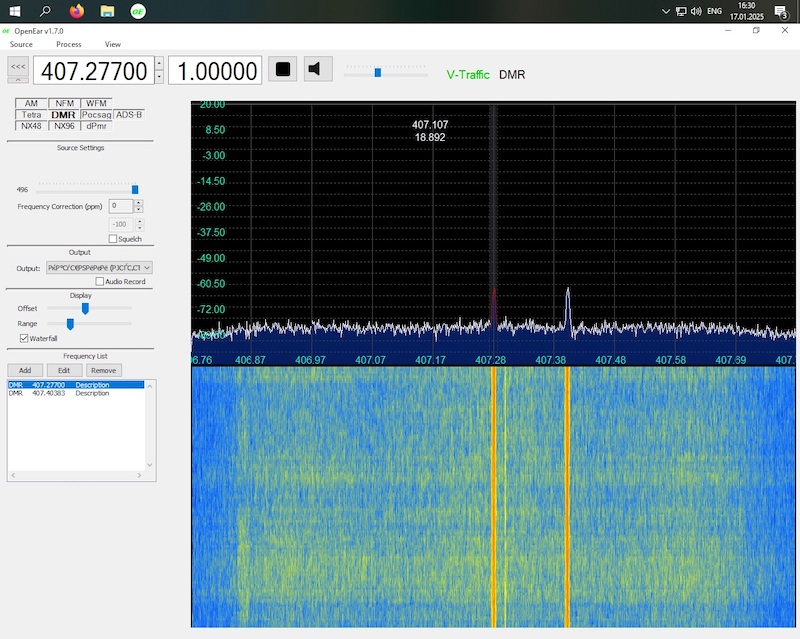800x639 pixels.
Task: Click the Add frequency button
Action: (x=25, y=370)
